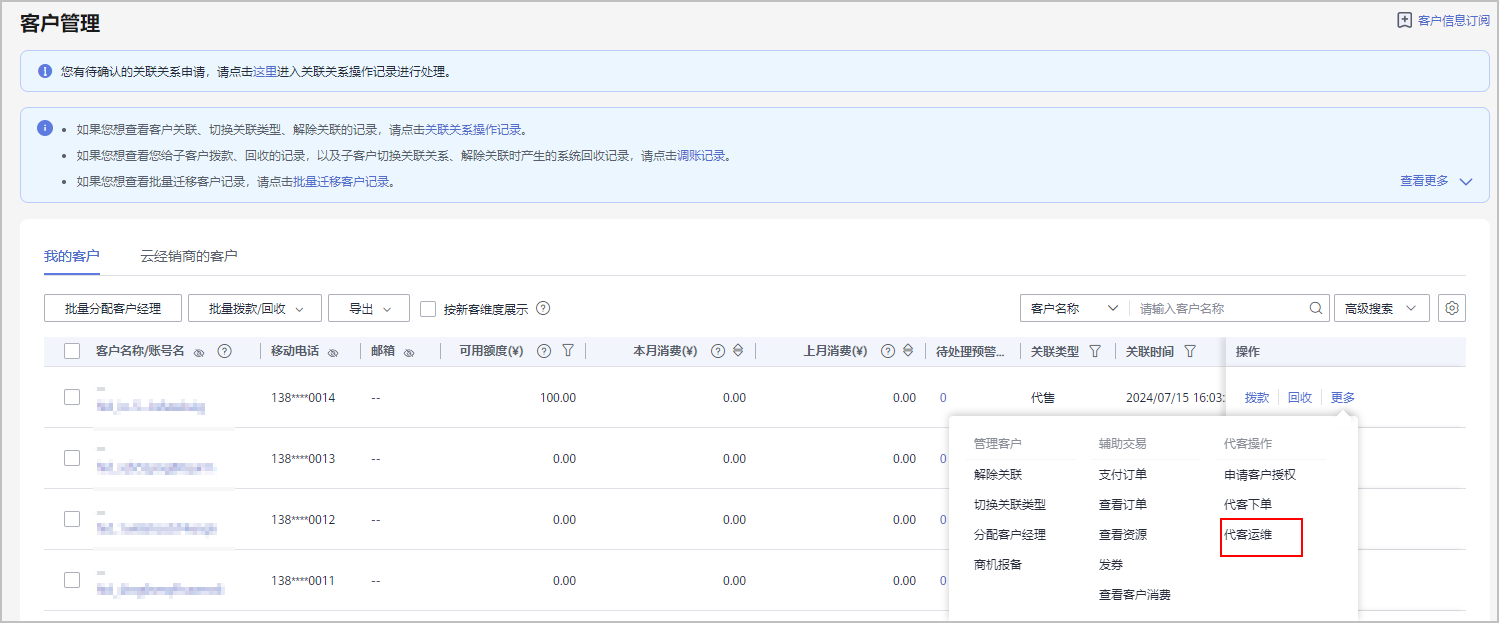
Task: Toggle the eye icon beside 邮箱
Action: [x=409, y=352]
